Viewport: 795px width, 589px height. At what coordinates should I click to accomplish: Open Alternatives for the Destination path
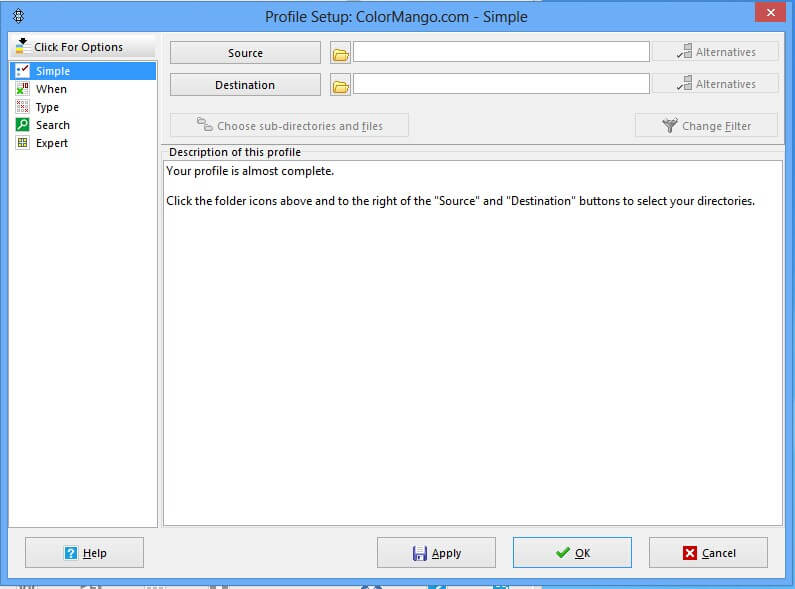click(715, 84)
